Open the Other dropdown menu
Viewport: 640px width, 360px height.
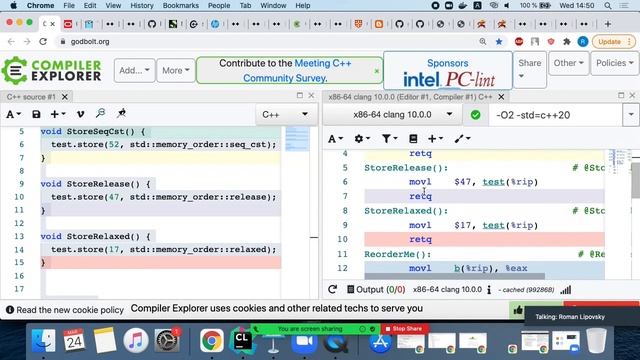[569, 63]
